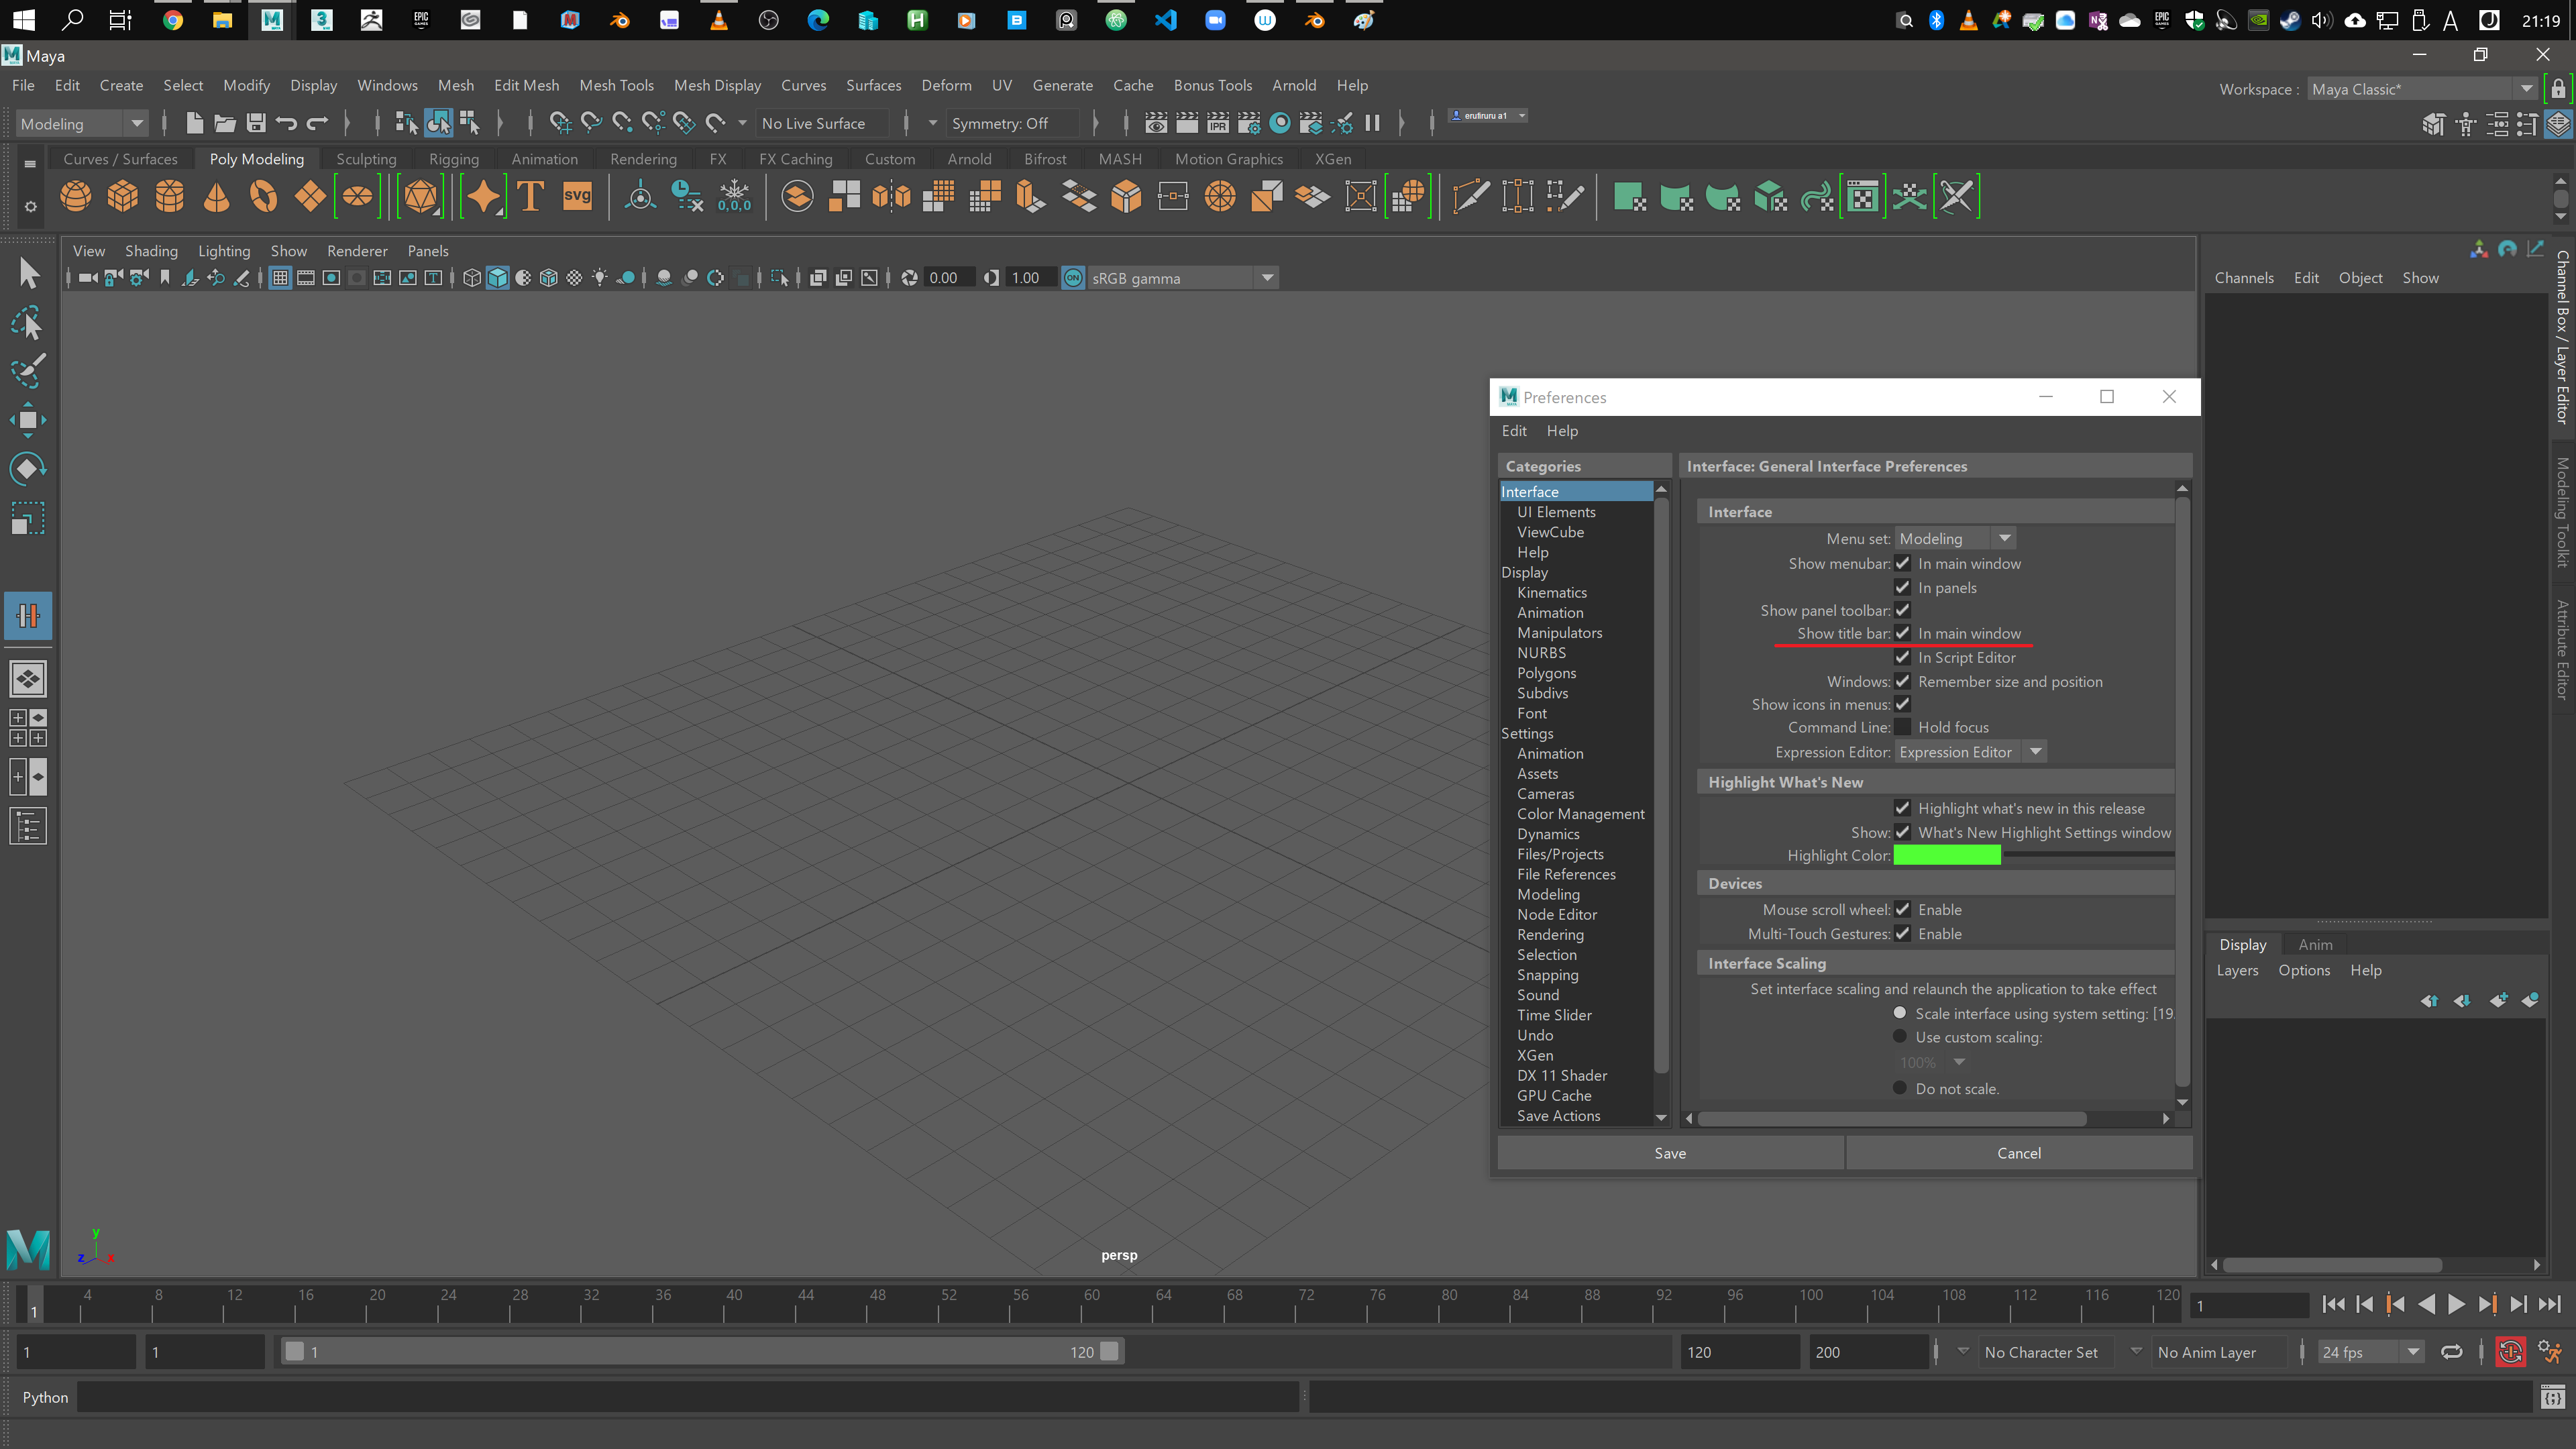
Task: Enable wireframe-on-shaded display mode
Action: [549, 278]
